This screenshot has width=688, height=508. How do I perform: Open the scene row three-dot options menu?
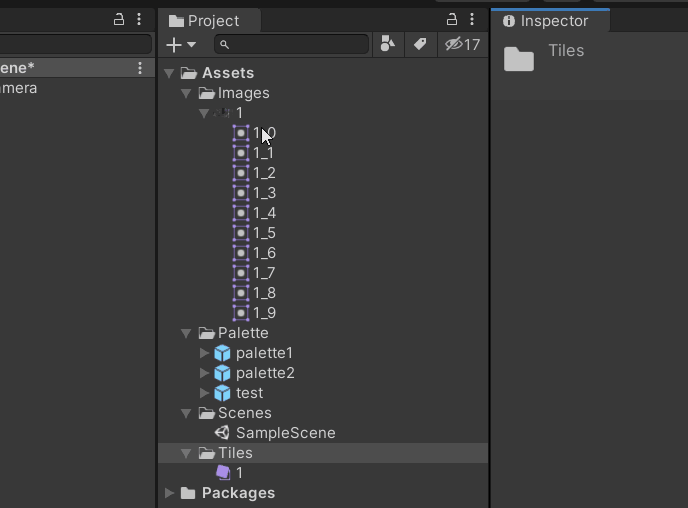tap(140, 68)
